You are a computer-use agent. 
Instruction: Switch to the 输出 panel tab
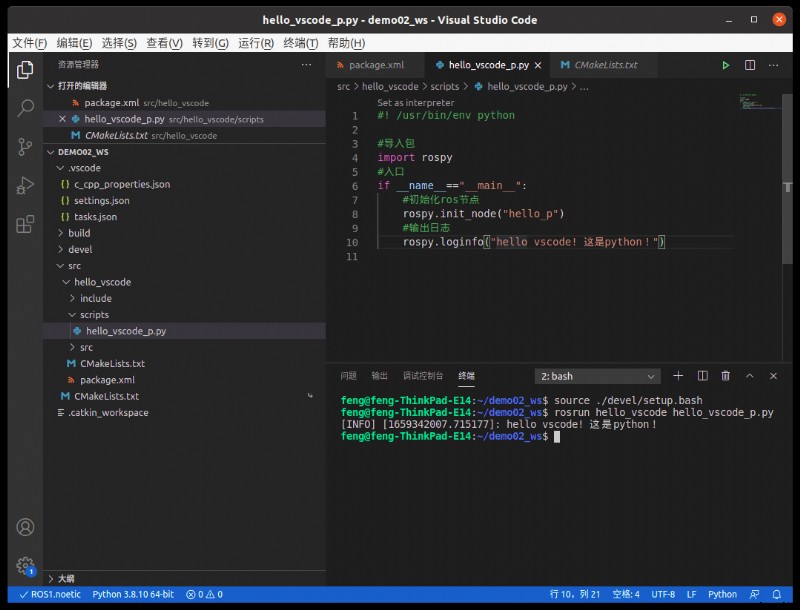380,376
